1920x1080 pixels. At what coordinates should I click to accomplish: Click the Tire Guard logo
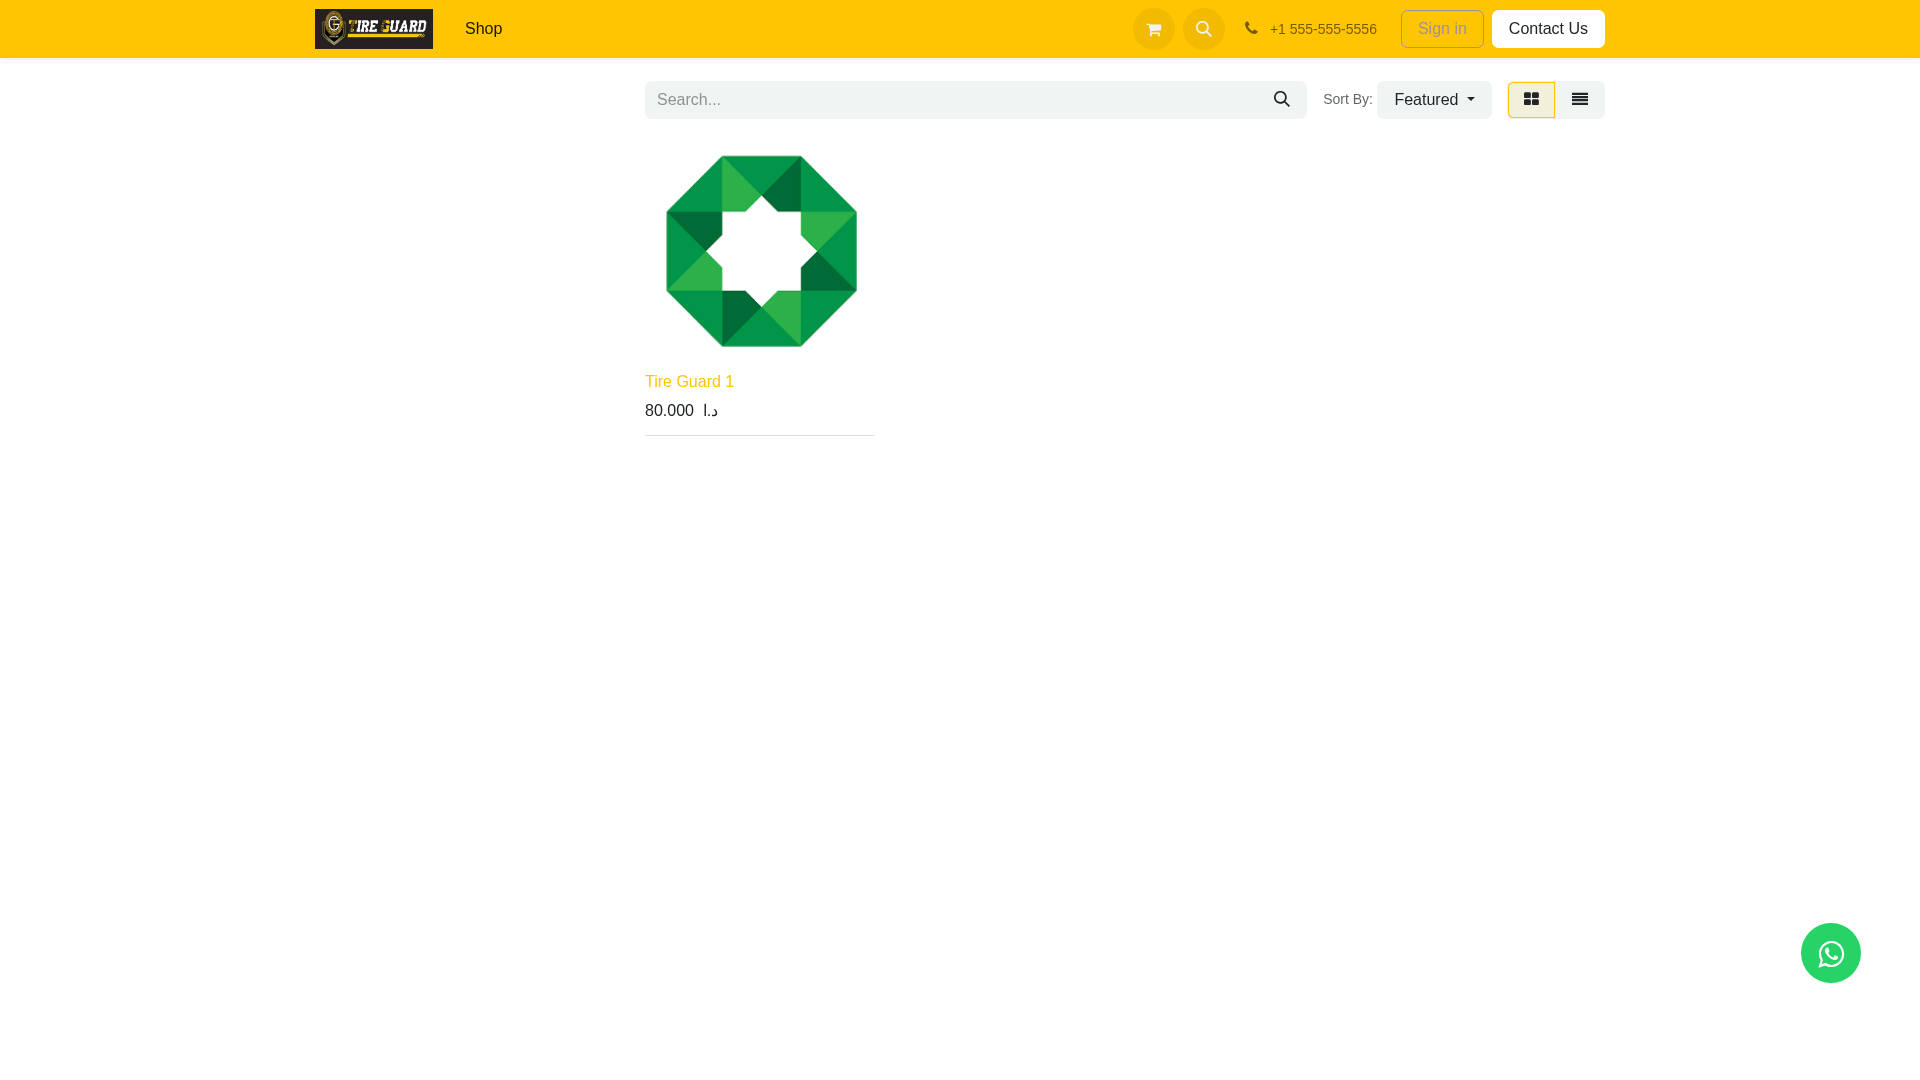point(374,29)
